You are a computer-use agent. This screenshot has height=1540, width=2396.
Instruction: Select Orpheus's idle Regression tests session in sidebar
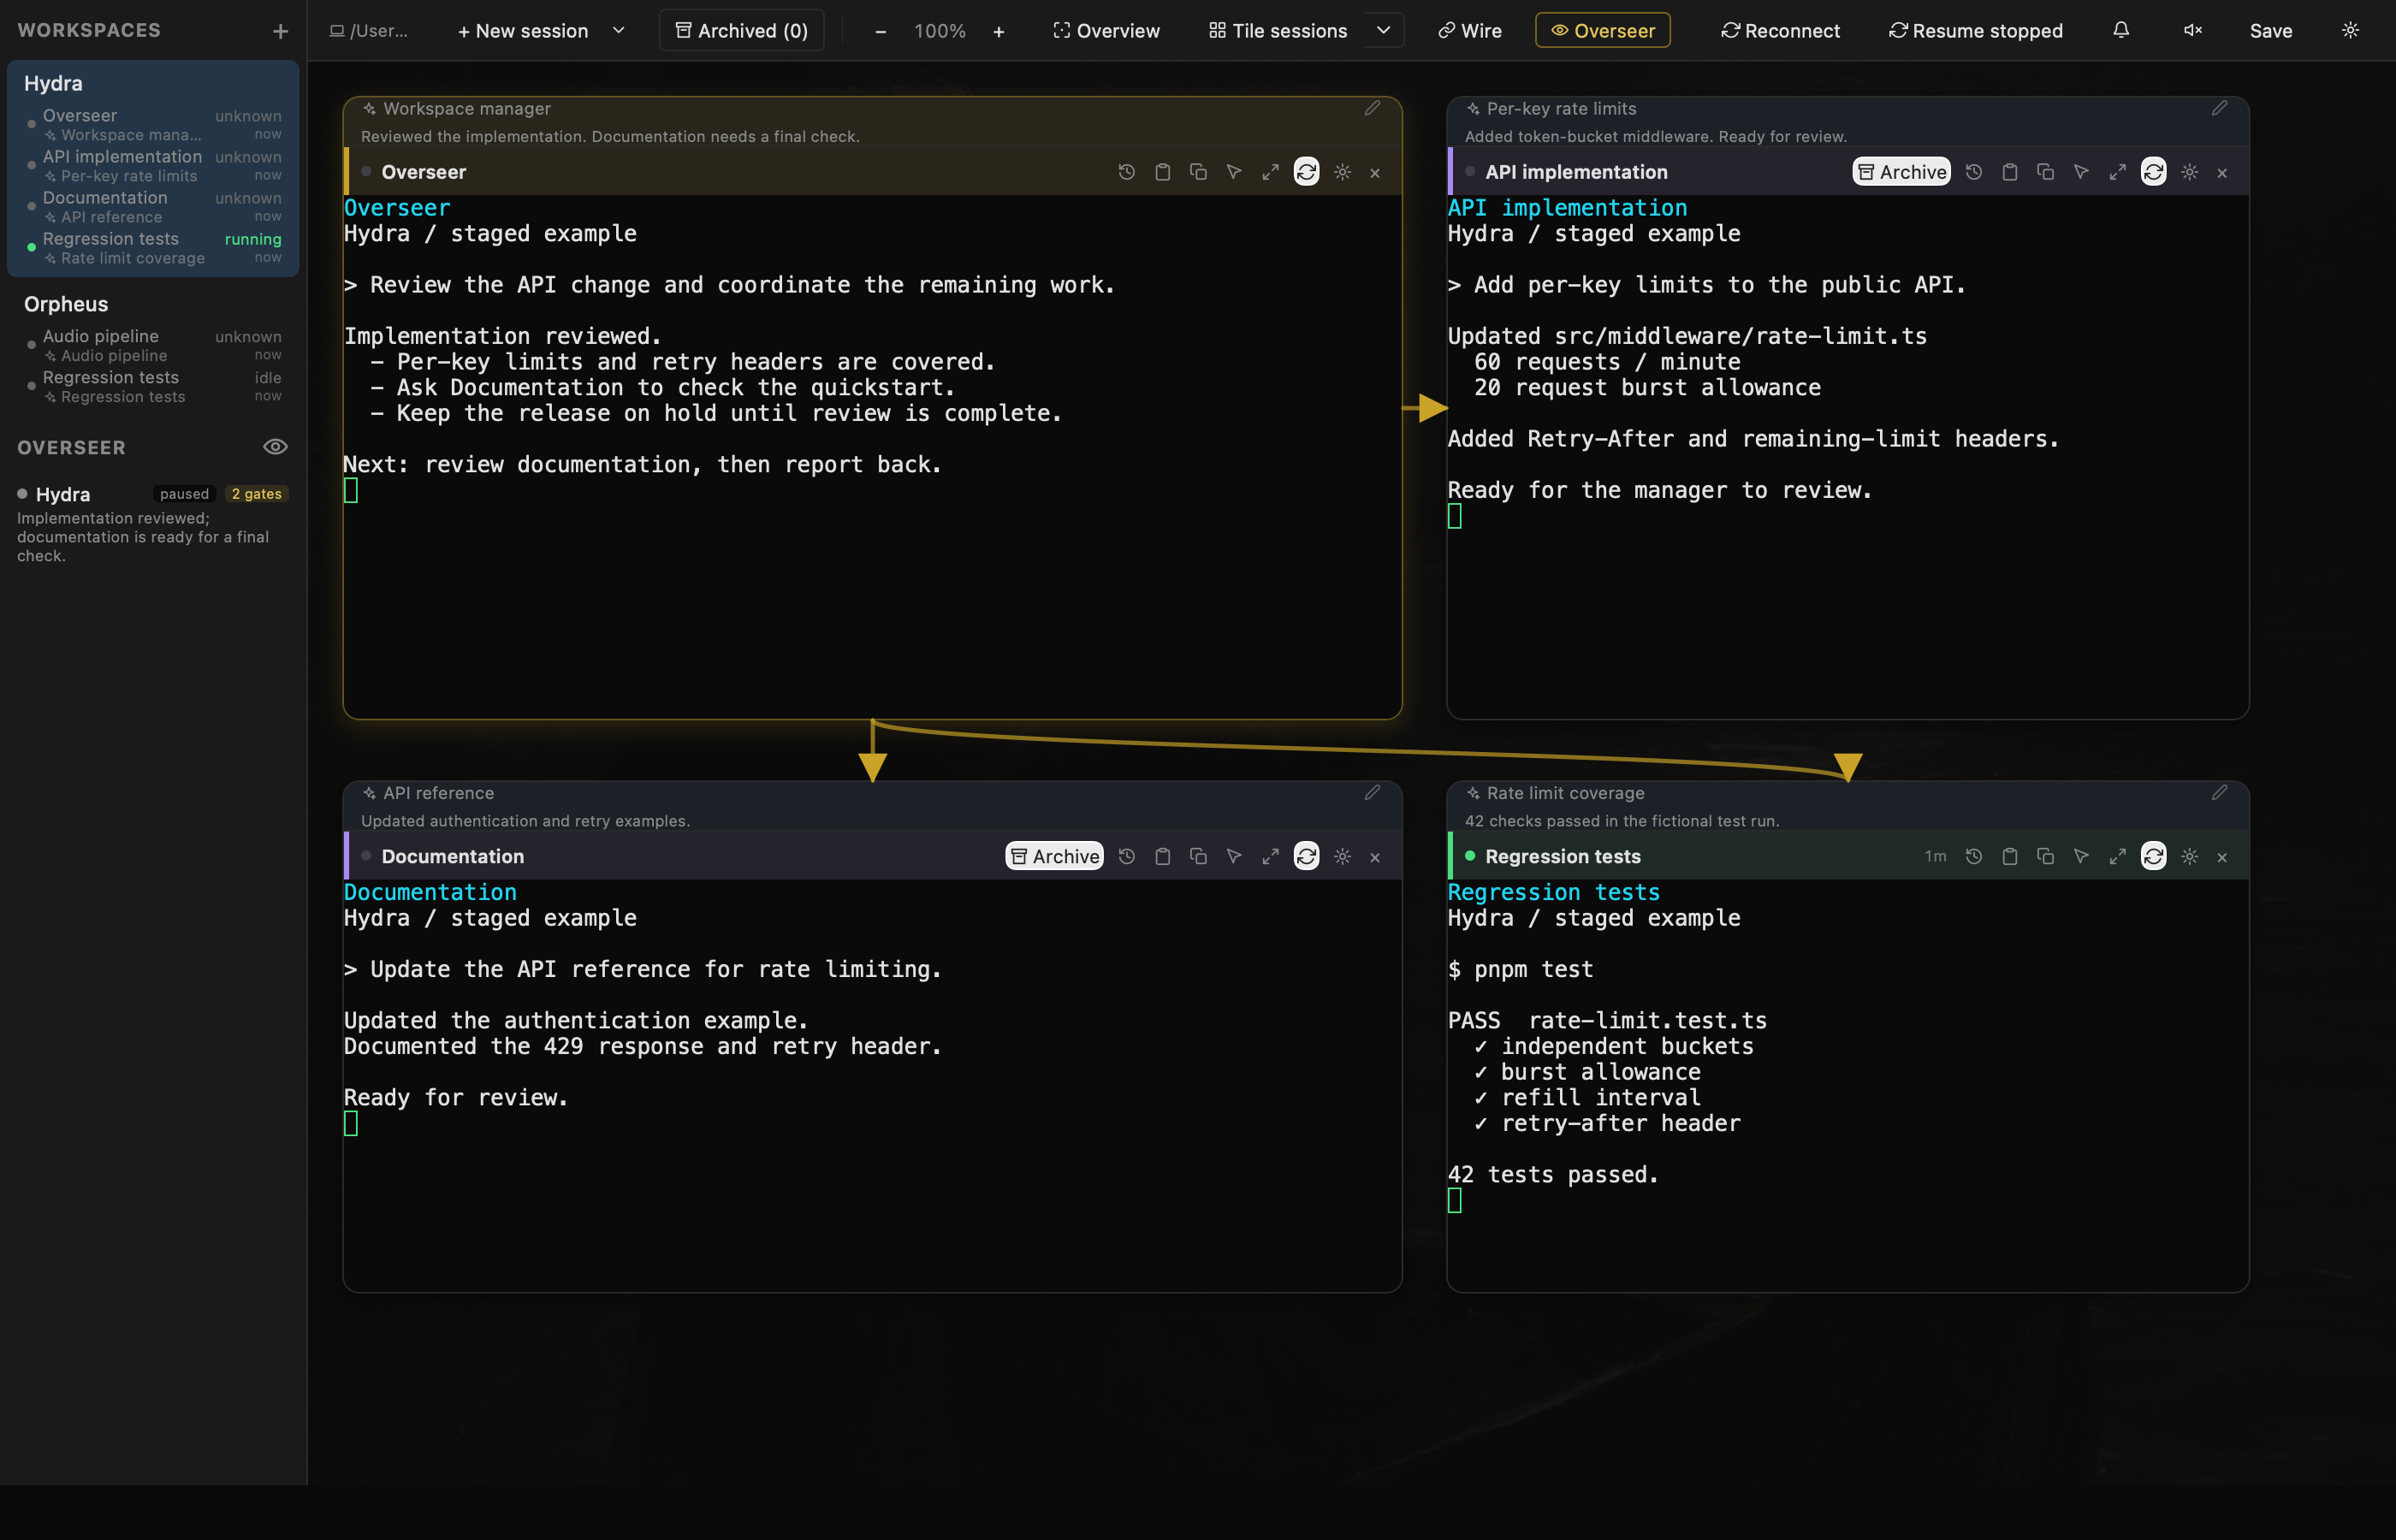(x=153, y=386)
